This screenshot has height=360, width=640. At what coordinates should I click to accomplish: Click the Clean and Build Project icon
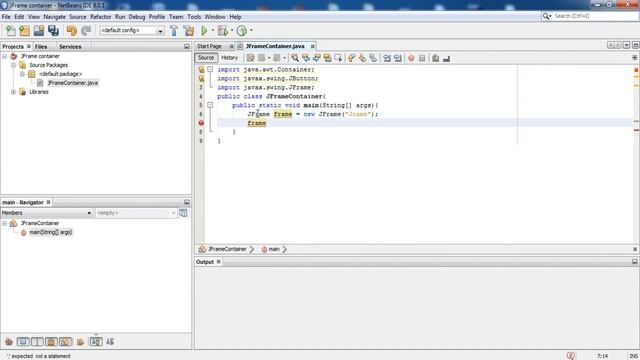pos(189,31)
